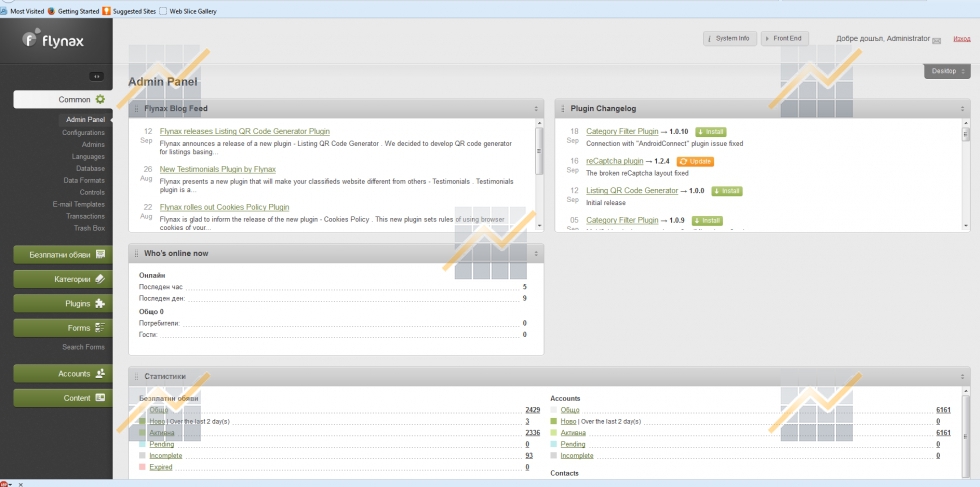Open Ново link under Accounts

click(x=568, y=421)
